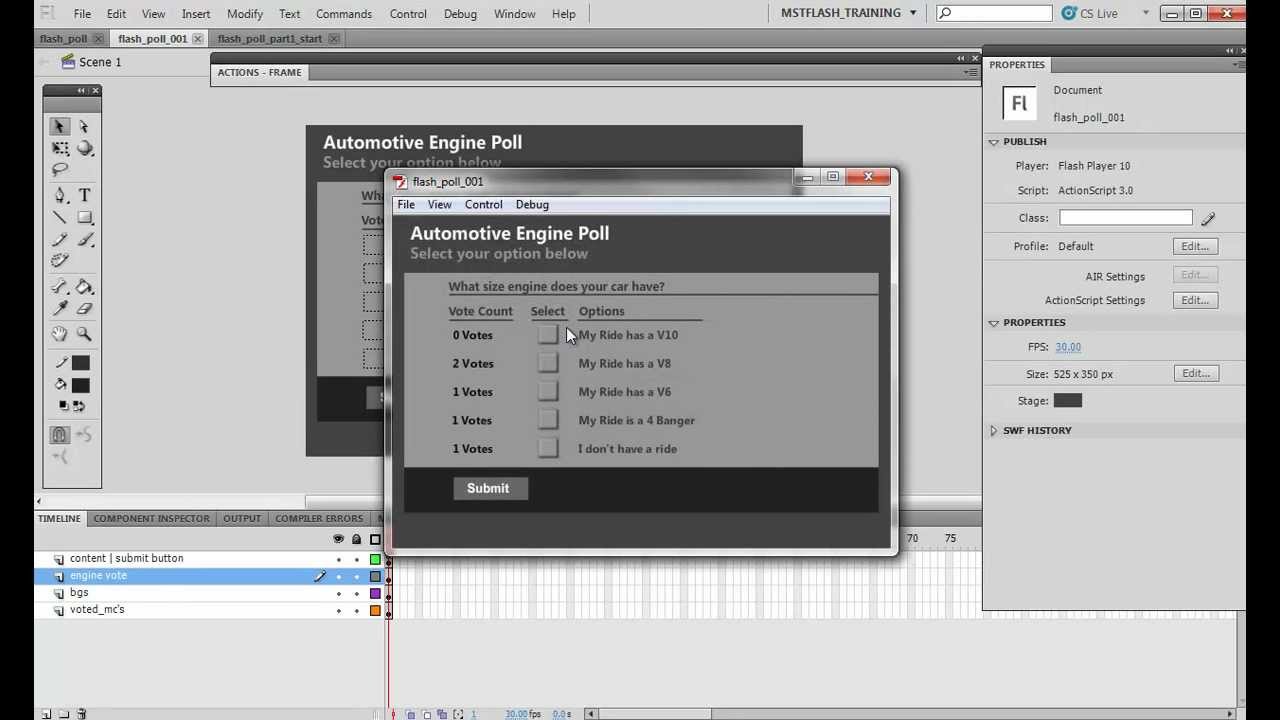Switch to the OUTPUT tab
1280x720 pixels.
point(242,518)
